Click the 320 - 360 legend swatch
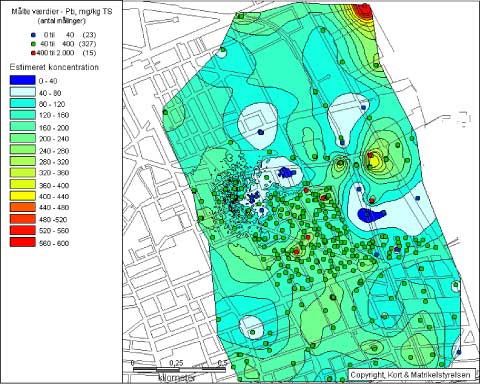The image size is (480, 384). tap(22, 172)
